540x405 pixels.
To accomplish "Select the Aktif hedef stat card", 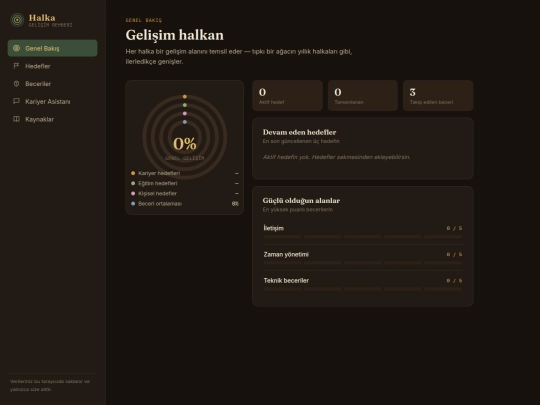I will click(x=287, y=96).
